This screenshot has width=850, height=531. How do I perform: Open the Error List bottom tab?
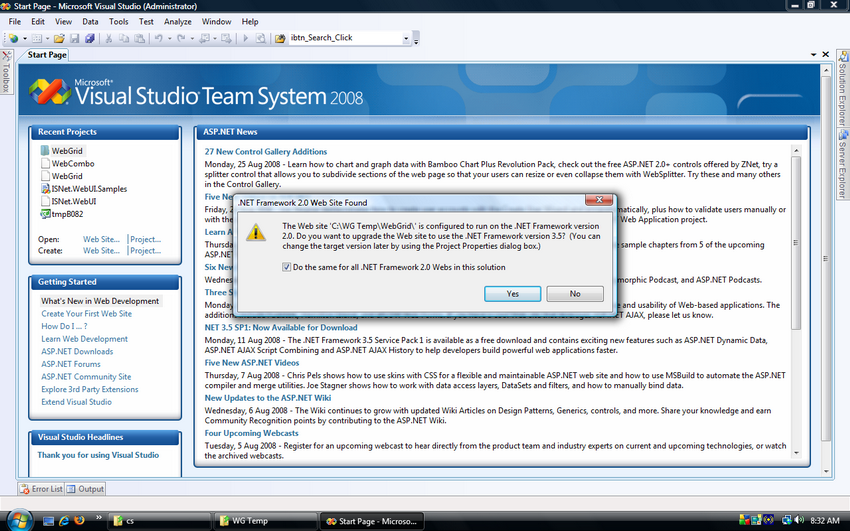[41, 489]
